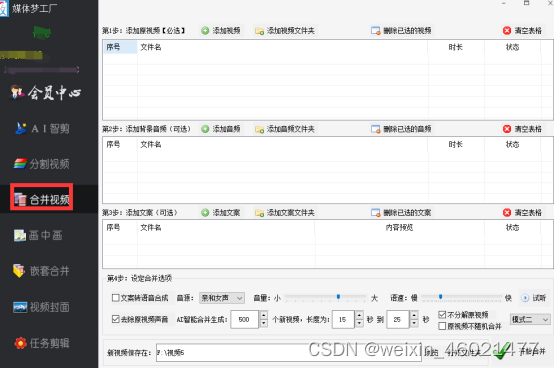
Task: Enable the 文案转语音合成 checkbox
Action: 116,298
